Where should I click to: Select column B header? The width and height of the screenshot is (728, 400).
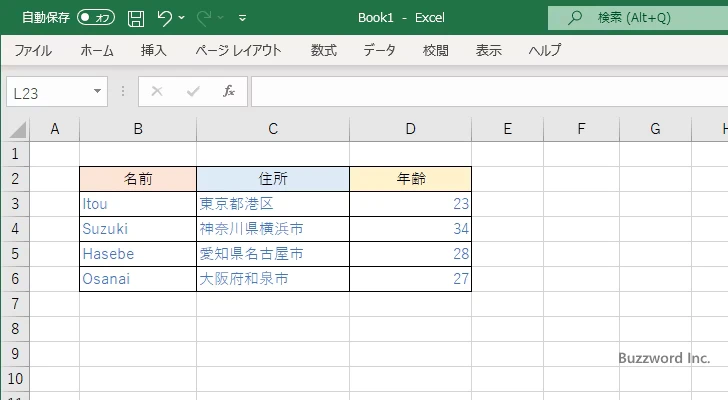[138, 129]
